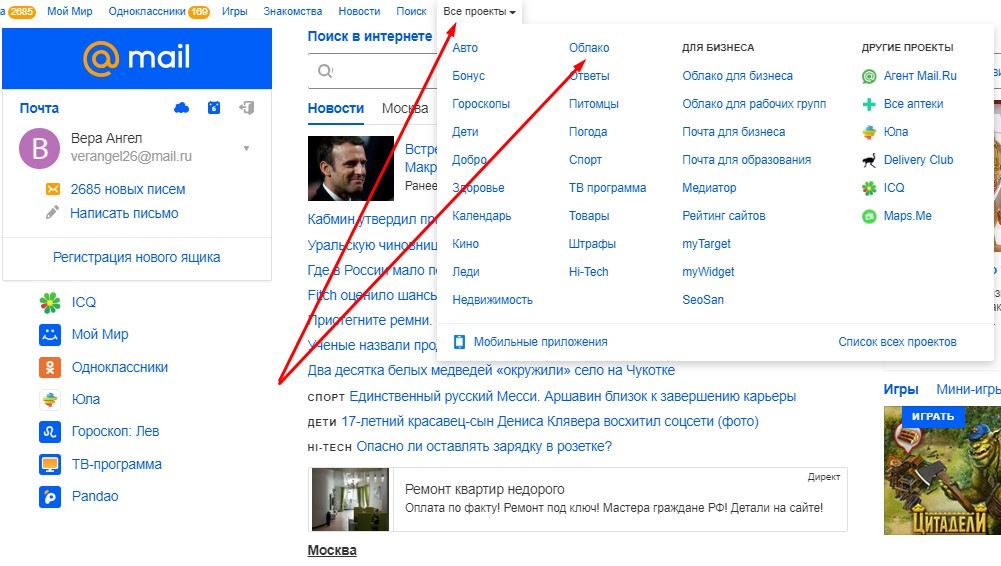Click the Юла icon in other projects
The image size is (1001, 566).
click(869, 132)
